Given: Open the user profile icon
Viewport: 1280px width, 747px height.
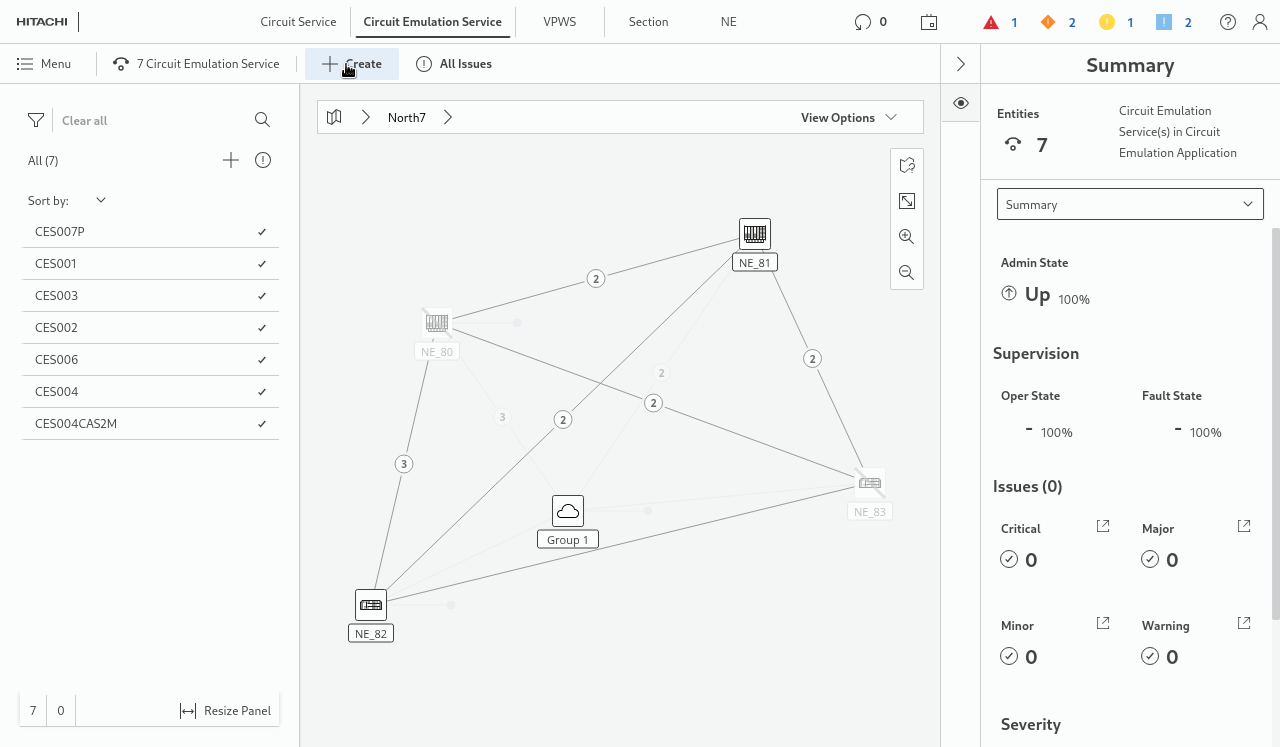Looking at the screenshot, I should click(x=1260, y=22).
